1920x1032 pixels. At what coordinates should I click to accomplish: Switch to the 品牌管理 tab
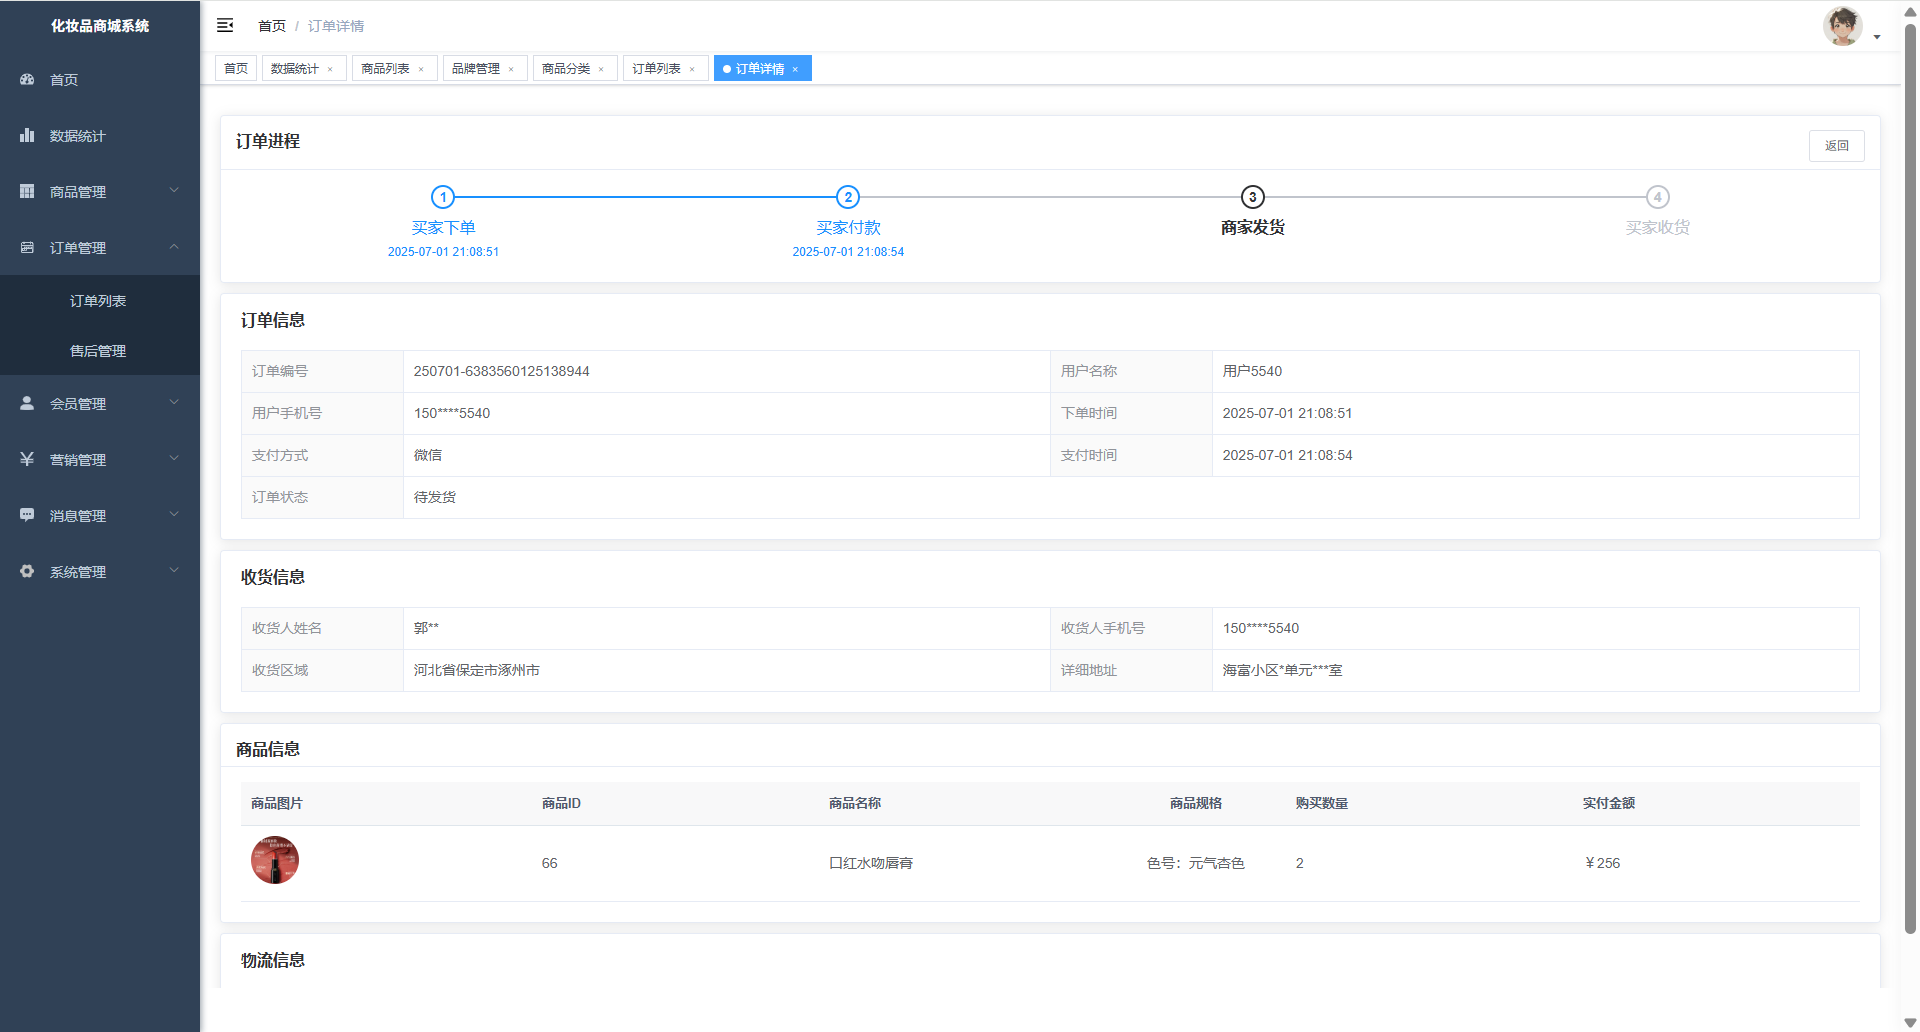click(x=476, y=69)
